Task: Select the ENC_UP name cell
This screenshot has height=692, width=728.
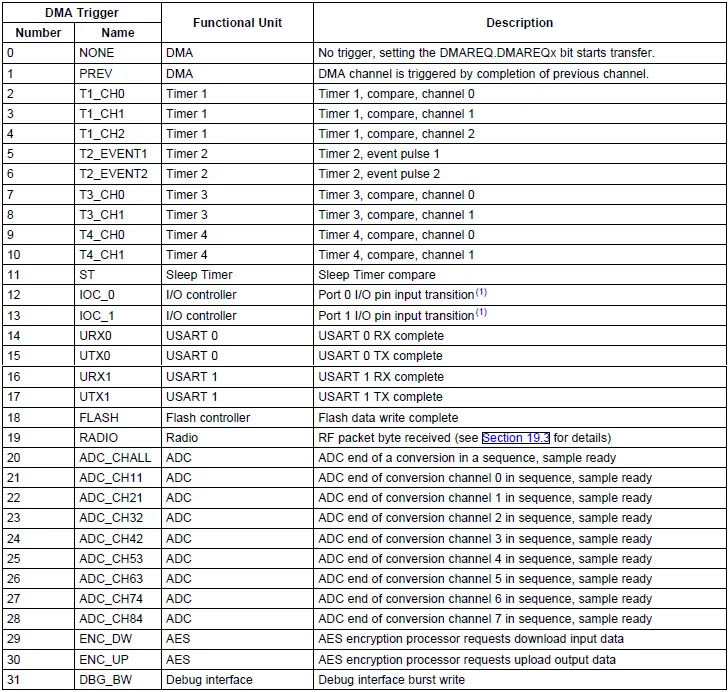Action: 118,659
